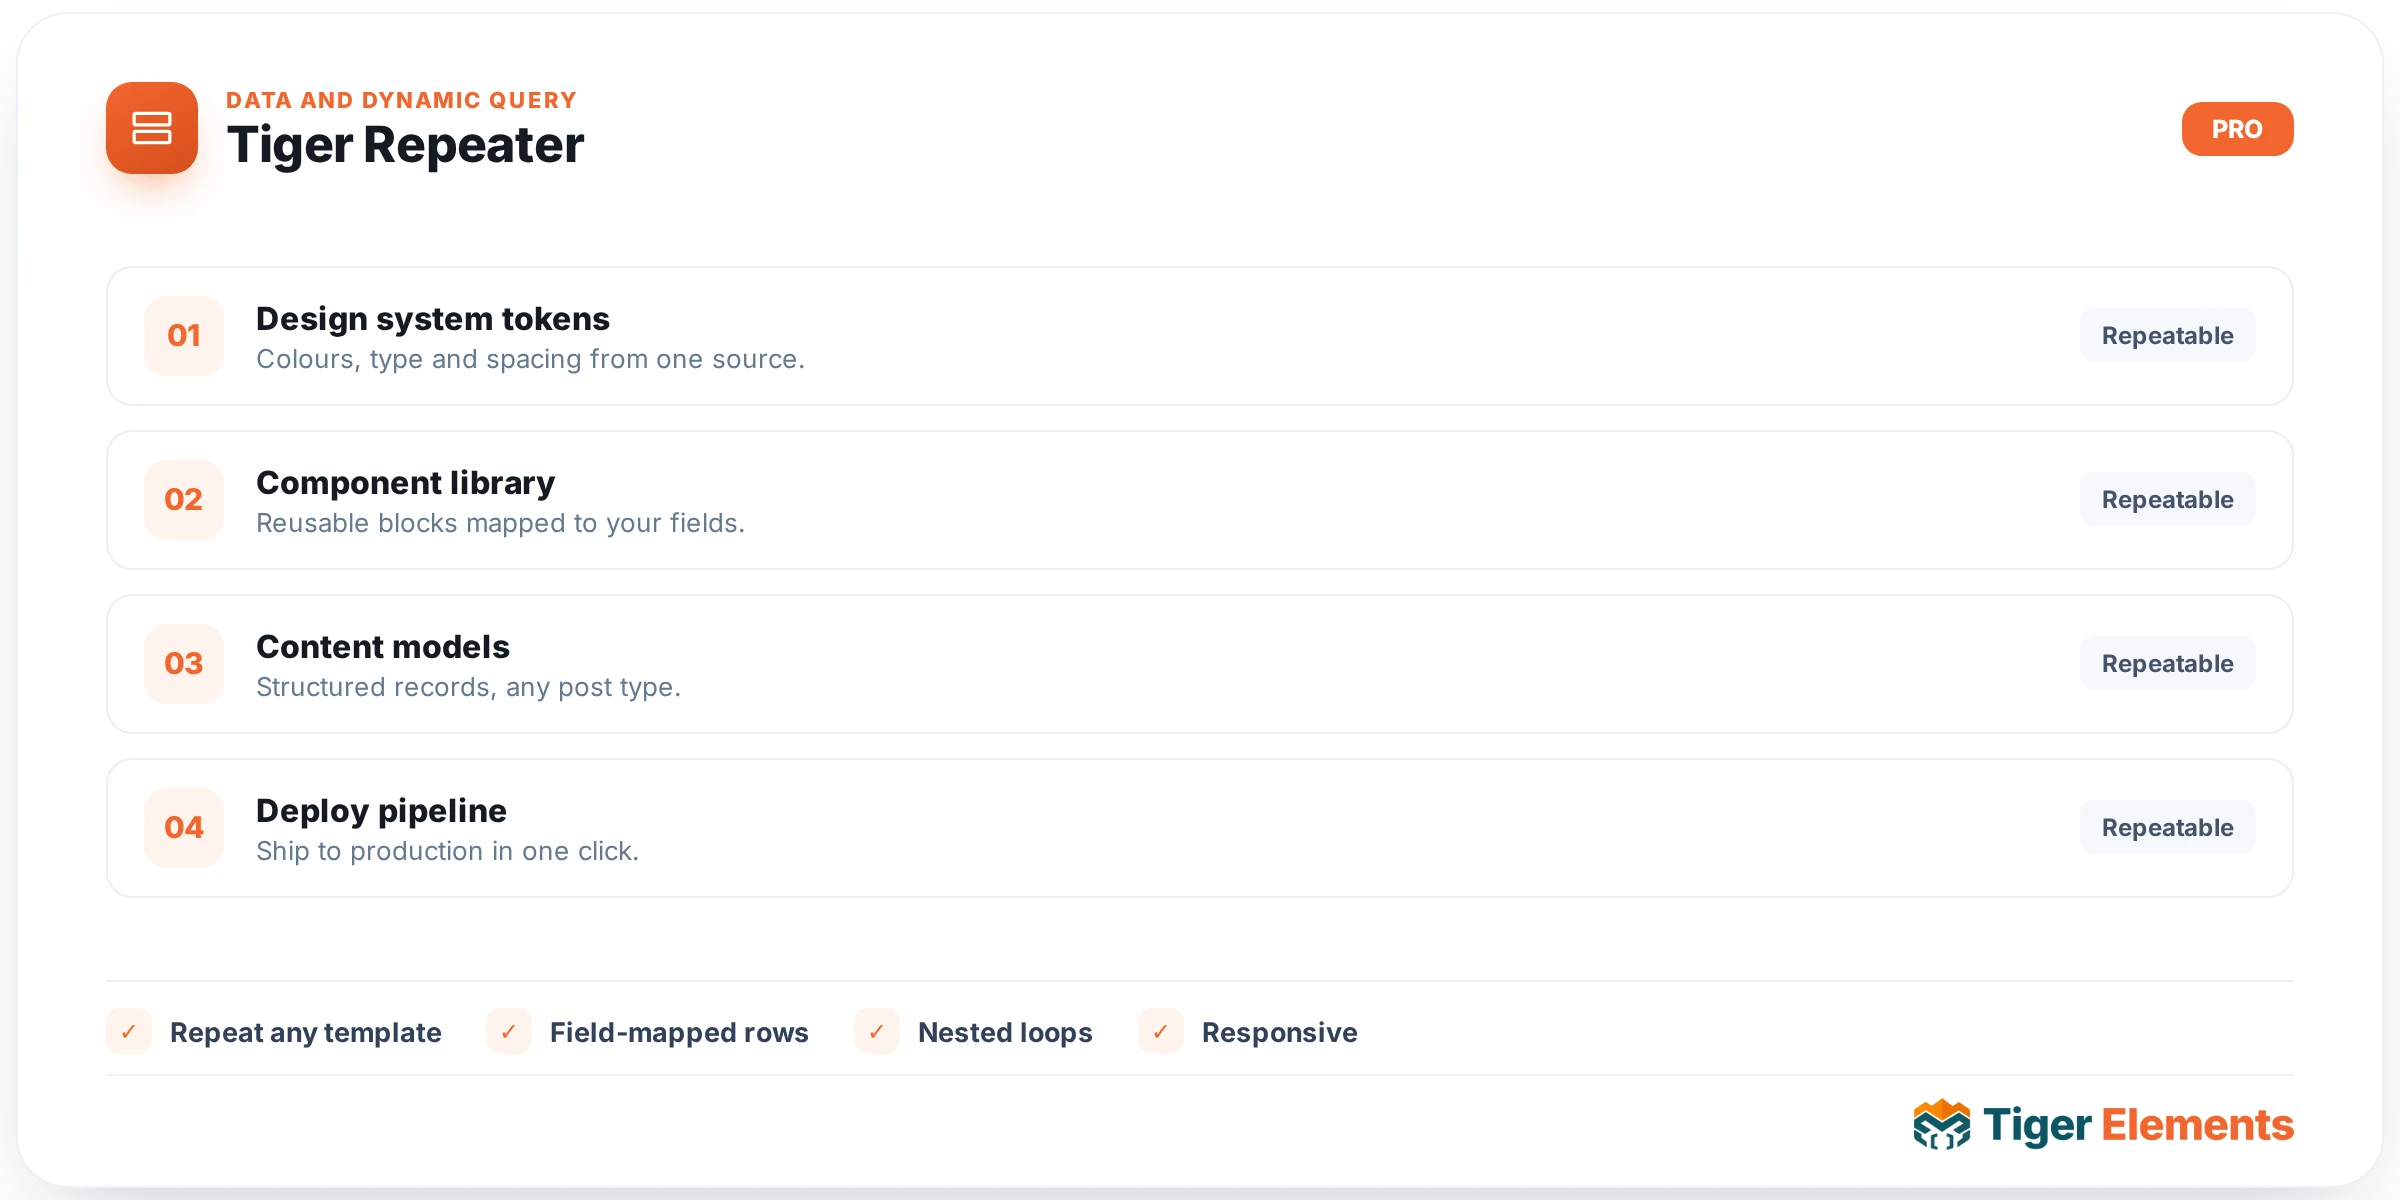Image resolution: width=2400 pixels, height=1200 pixels.
Task: Click the Tiger Elements logo icon
Action: [x=1941, y=1125]
